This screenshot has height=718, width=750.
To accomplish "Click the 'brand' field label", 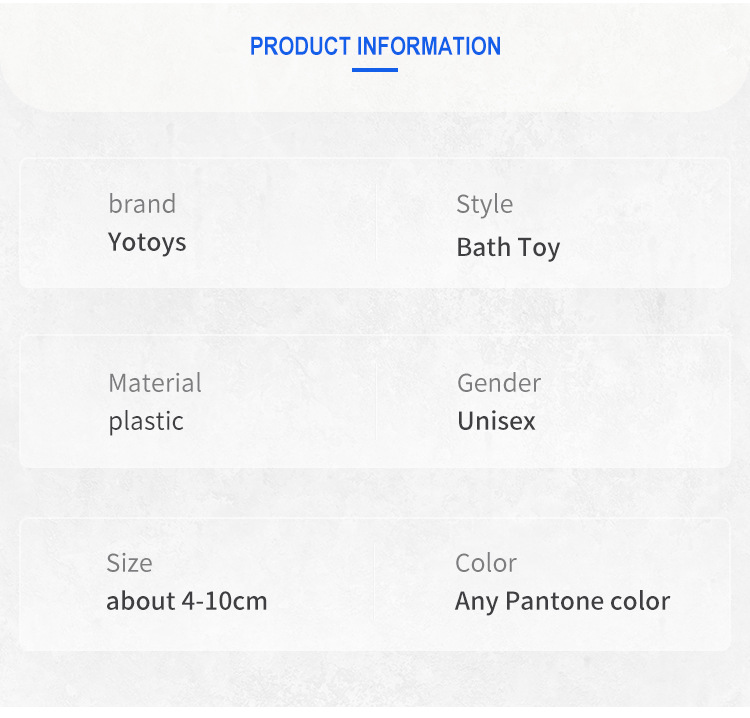I will point(142,204).
